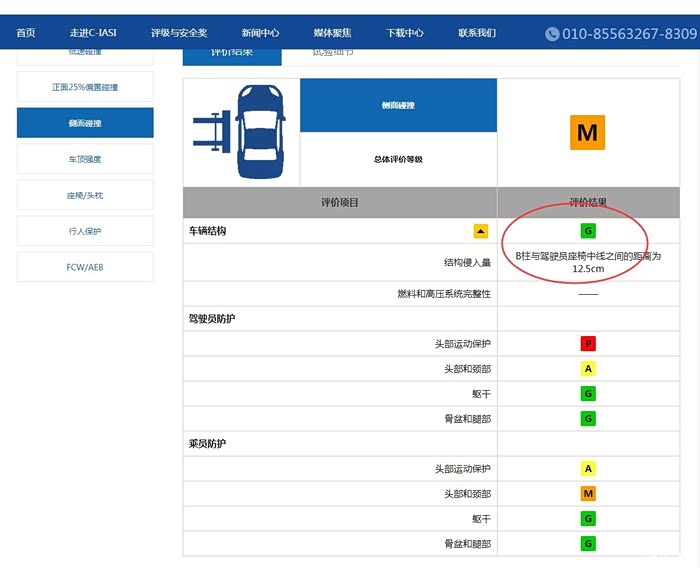Image resolution: width=700 pixels, height=568 pixels.
Task: Click the yellow A badge for driver 头部和颈部
Action: 588,368
